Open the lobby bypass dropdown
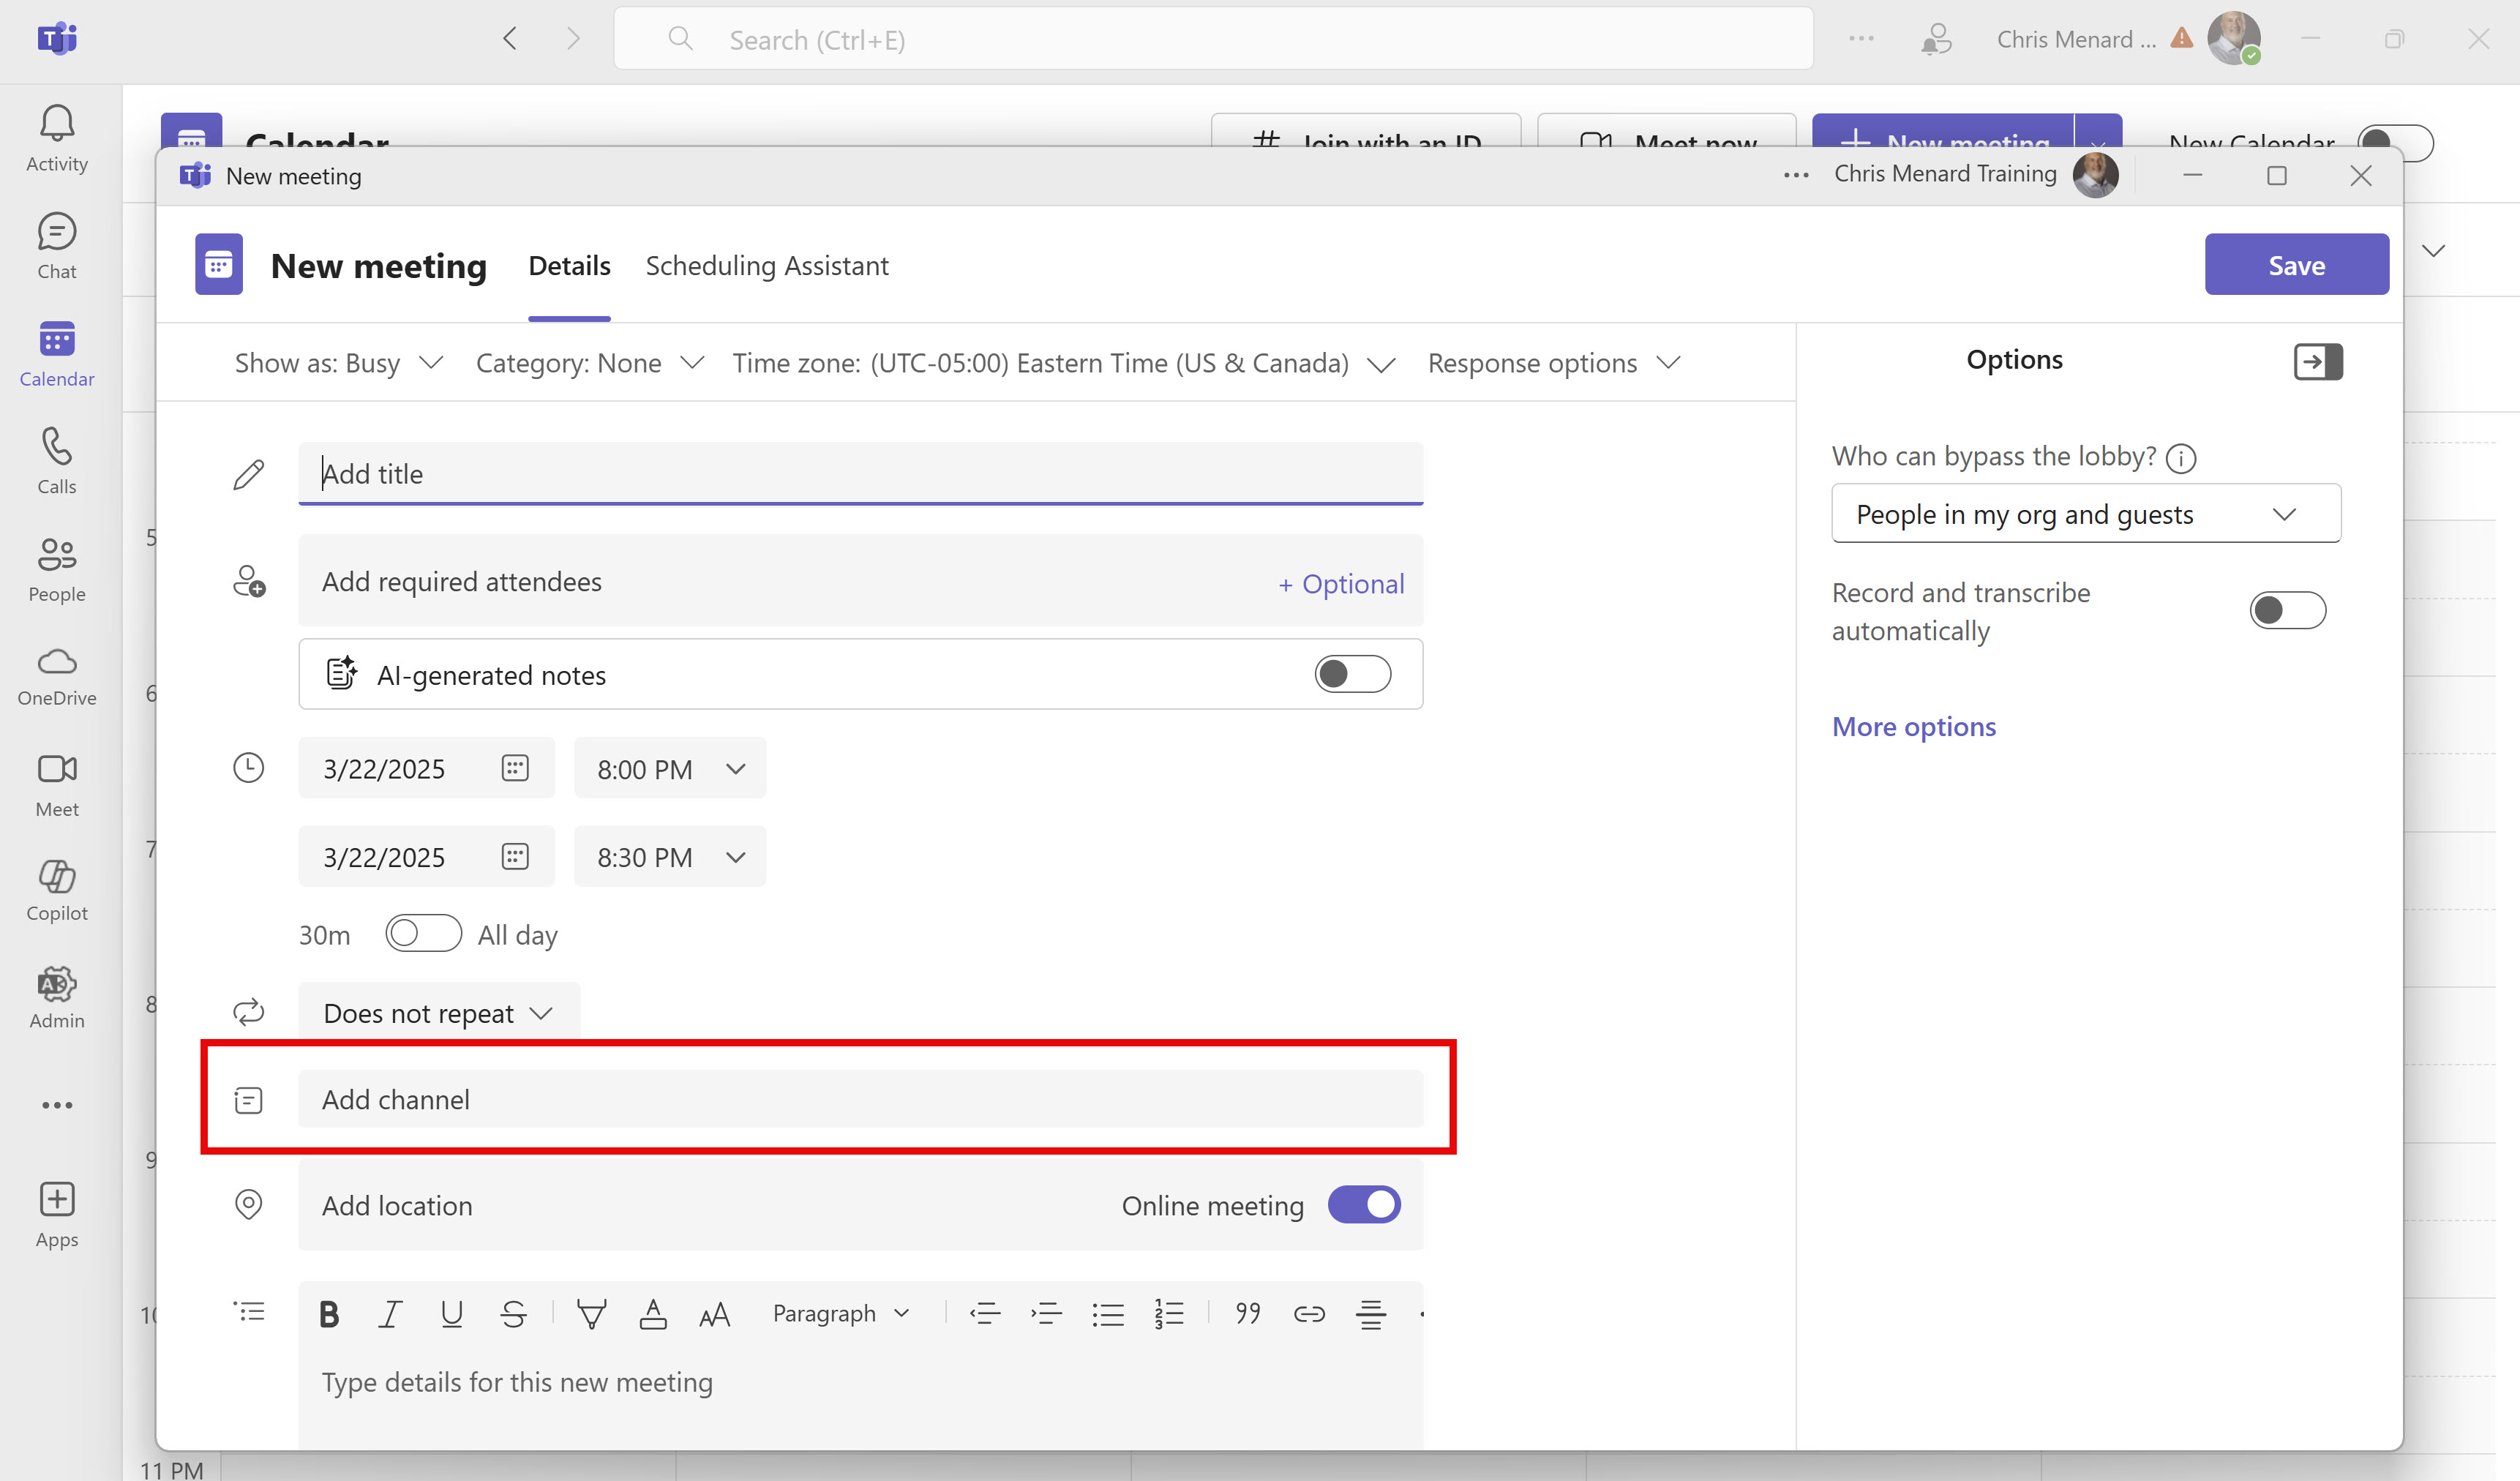 [2085, 514]
